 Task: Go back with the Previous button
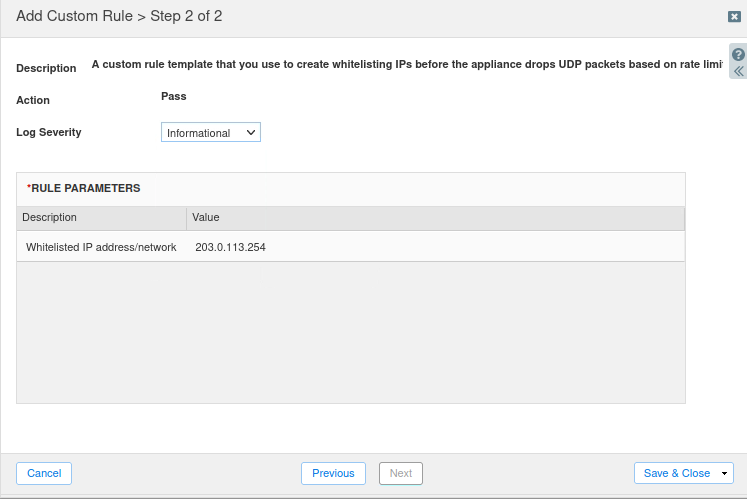(333, 474)
